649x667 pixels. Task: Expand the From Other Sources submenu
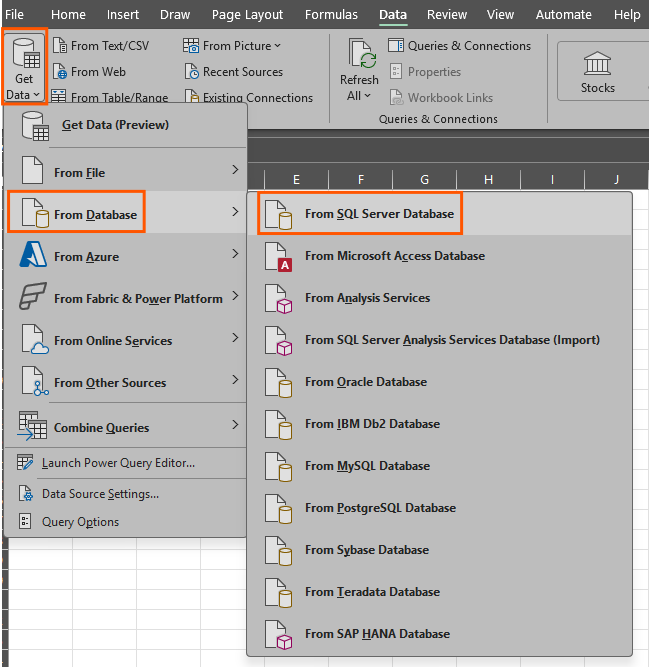pos(126,380)
